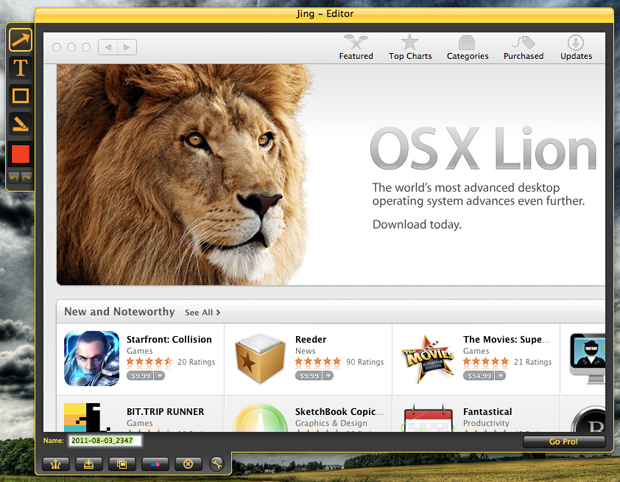Screen dimensions: 620x482
Task: Open the Purchased tab
Action: pyautogui.click(x=523, y=48)
